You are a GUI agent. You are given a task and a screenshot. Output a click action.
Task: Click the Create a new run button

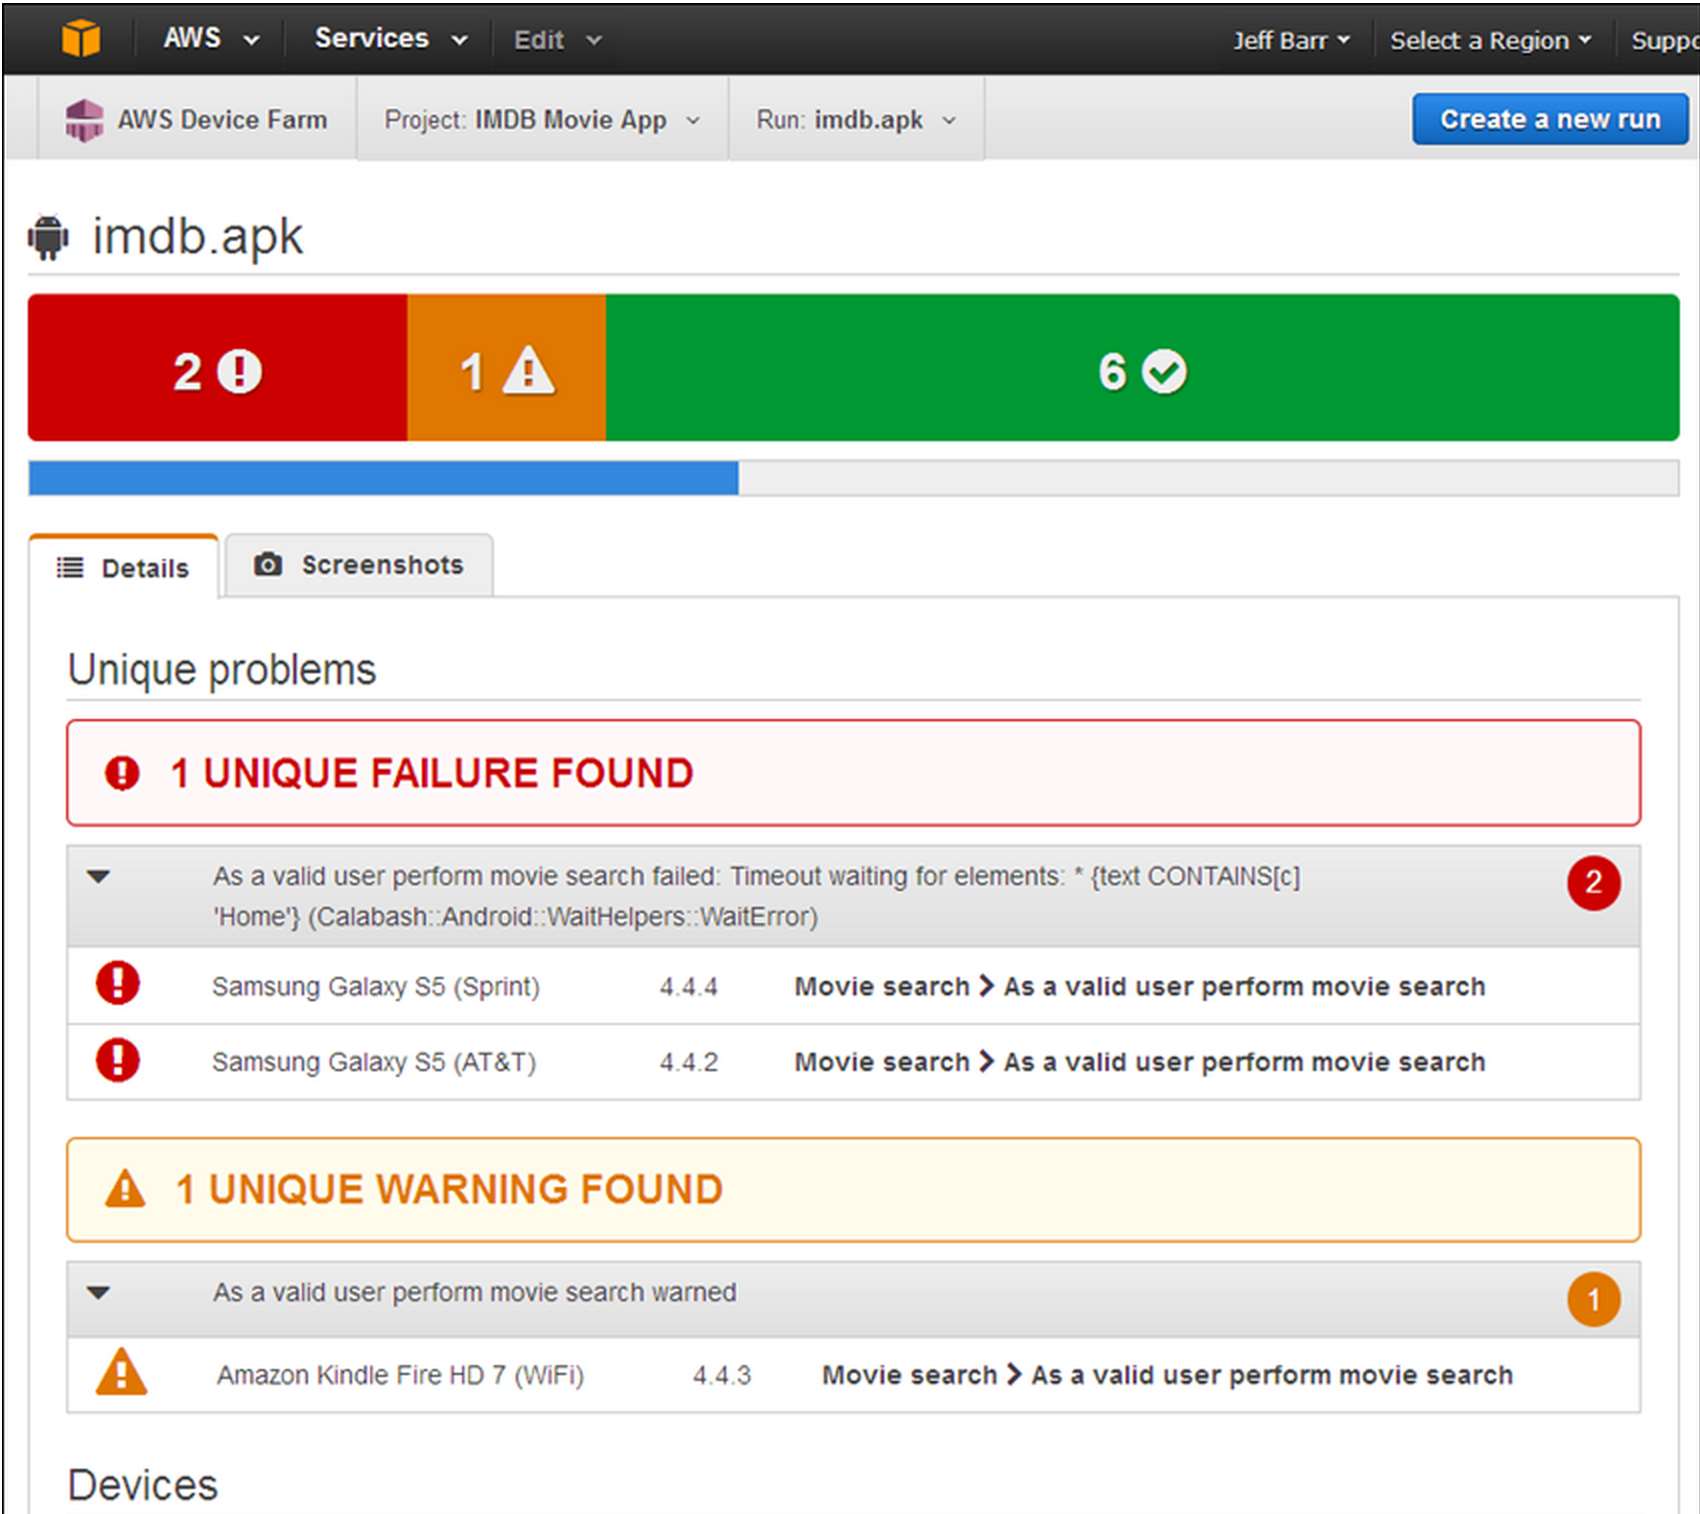coord(1549,119)
